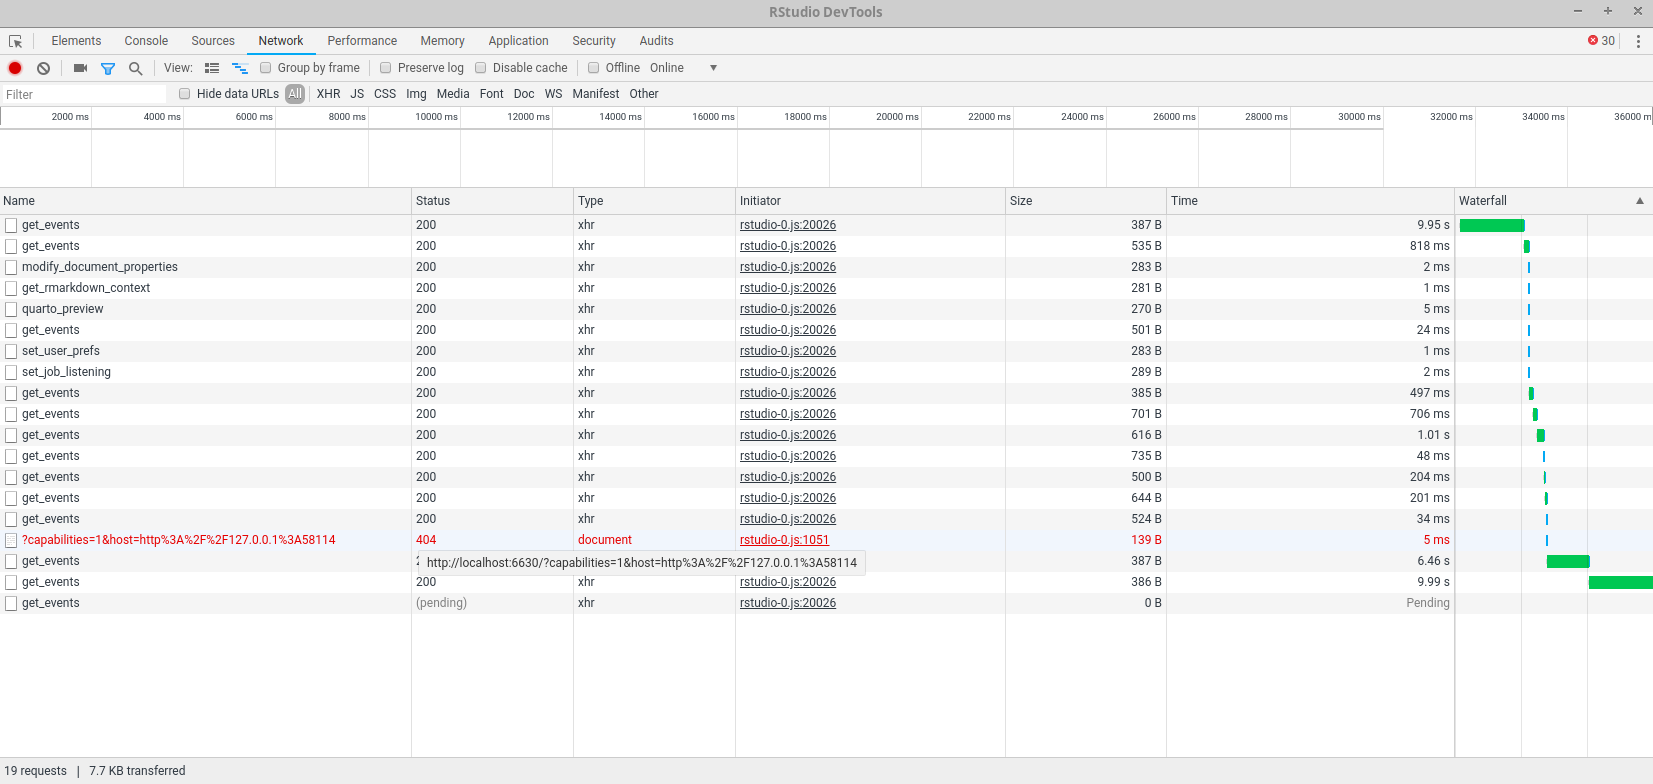Sort by Initiator column header
1653x784 pixels.
[870, 201]
